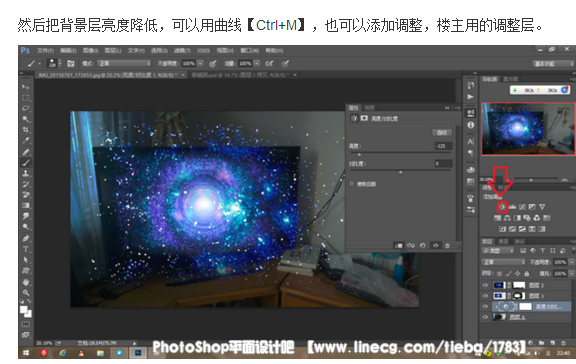Screen dimensions: 576x364
Task: Click the Windows Start button
Action: tap(26, 353)
